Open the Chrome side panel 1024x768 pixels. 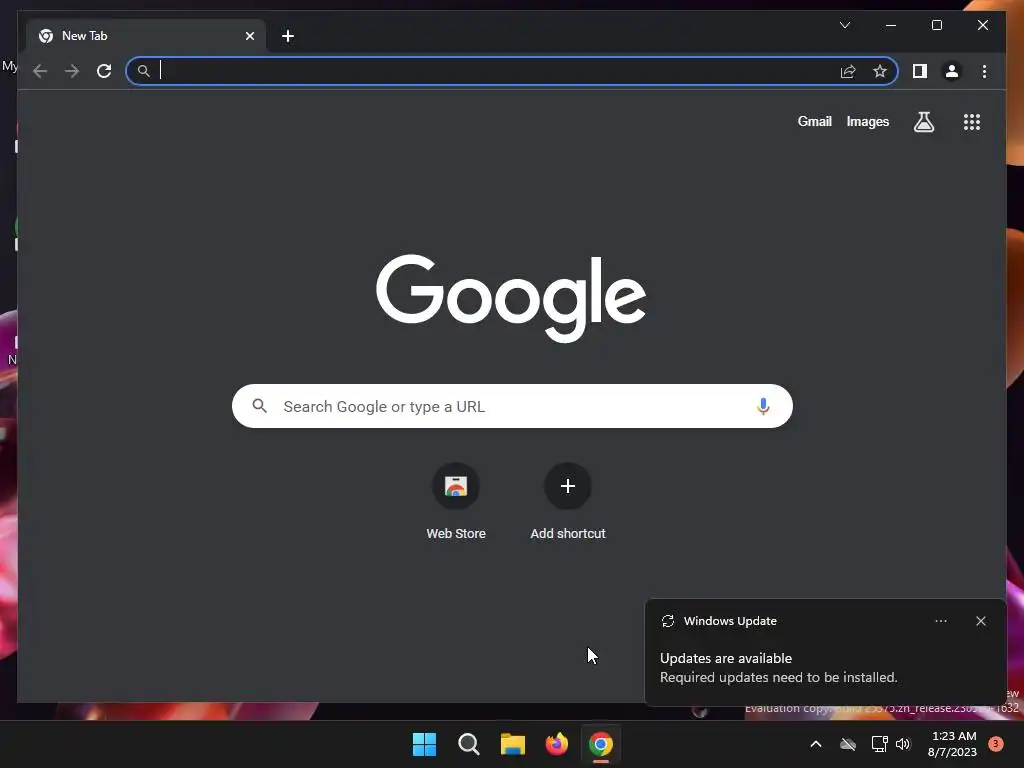(920, 71)
